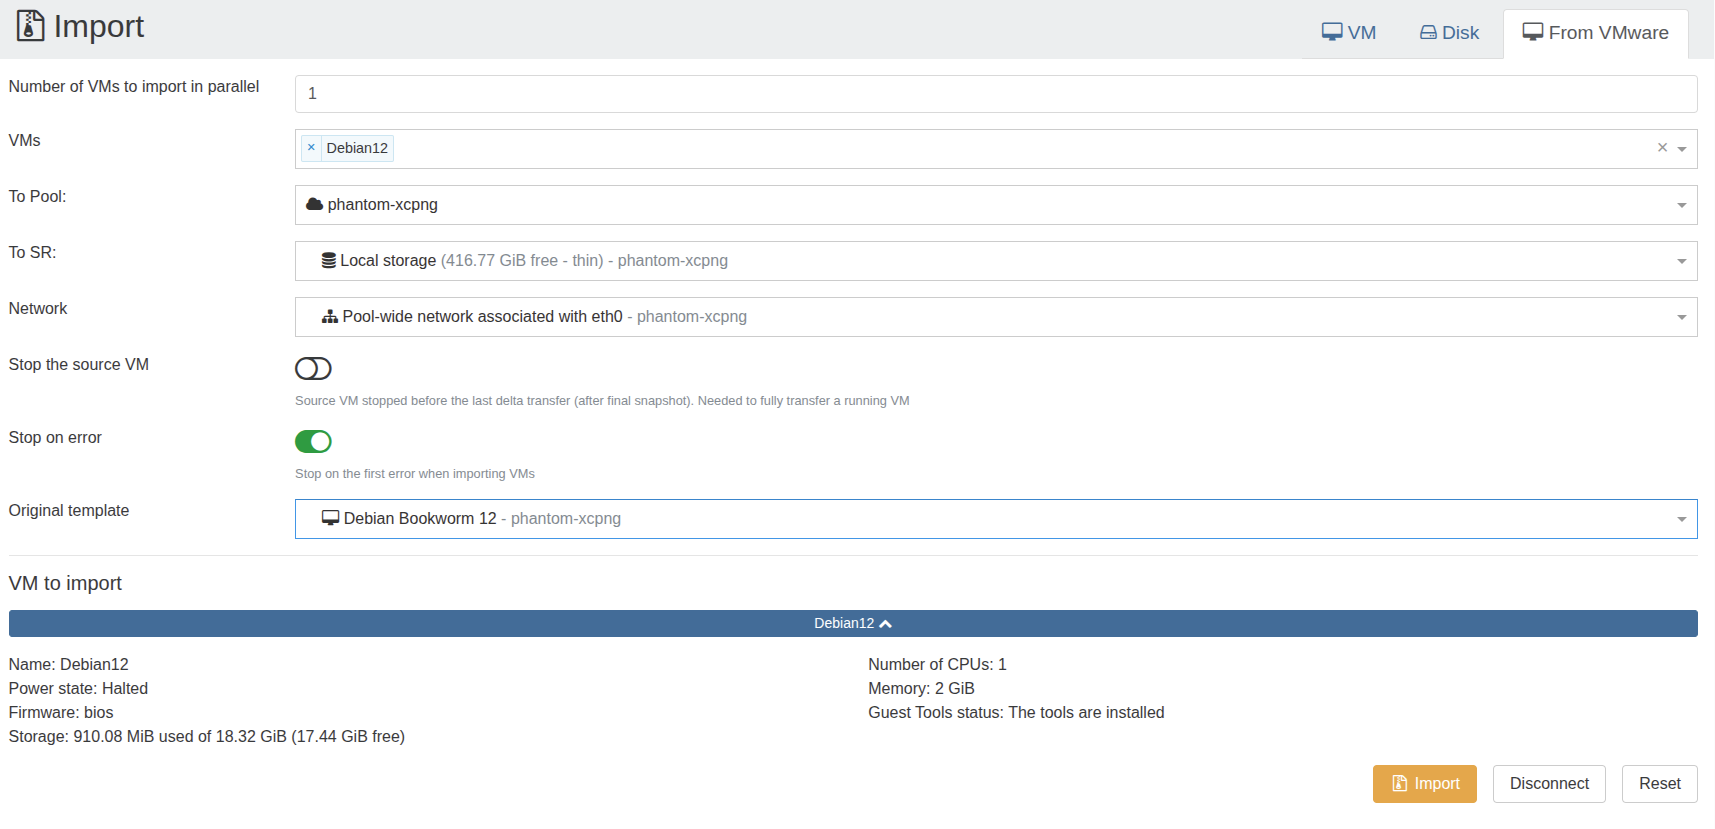The width and height of the screenshot is (1715, 829).
Task: Enable the Stop the source VM toggle
Action: (x=313, y=369)
